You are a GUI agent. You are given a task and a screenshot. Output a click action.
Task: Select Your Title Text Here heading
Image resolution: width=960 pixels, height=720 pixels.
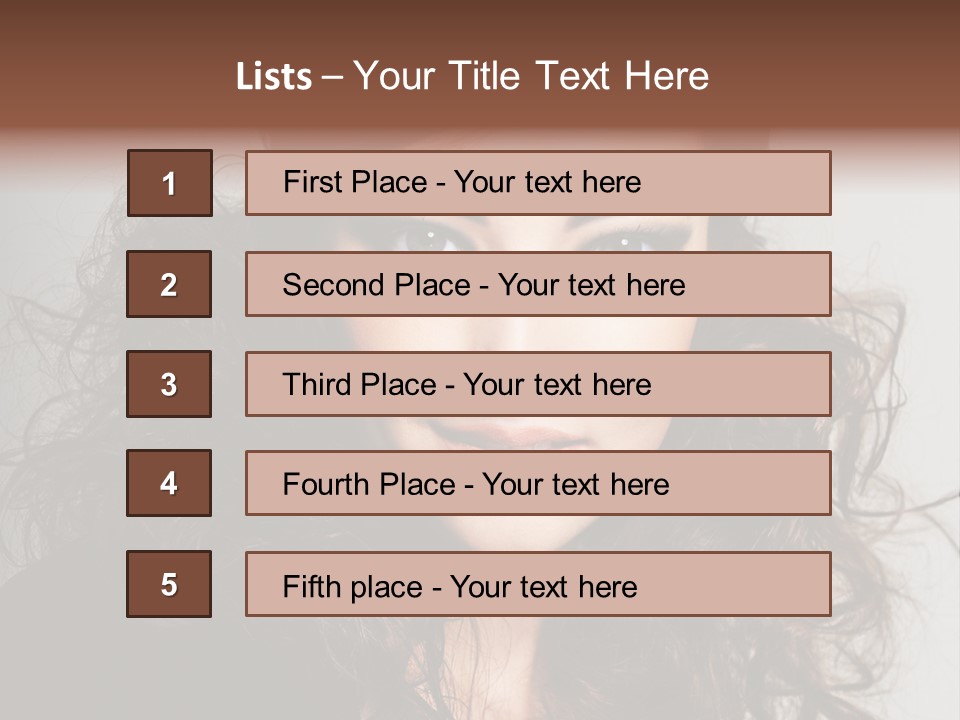531,76
